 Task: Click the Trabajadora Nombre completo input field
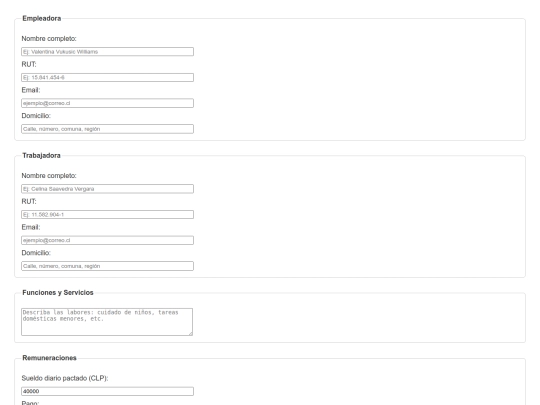107,189
